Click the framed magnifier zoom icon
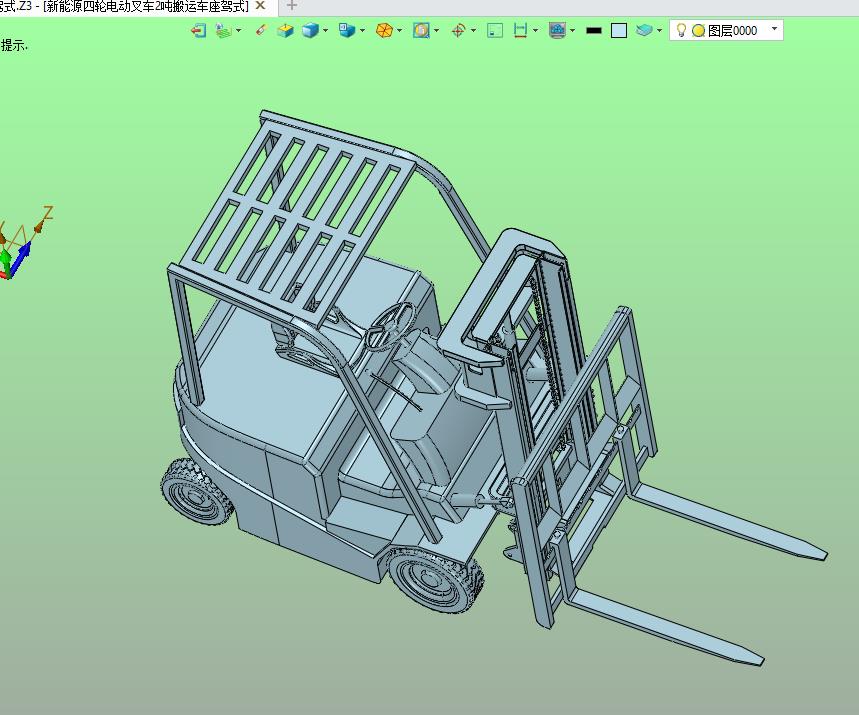 pos(421,30)
